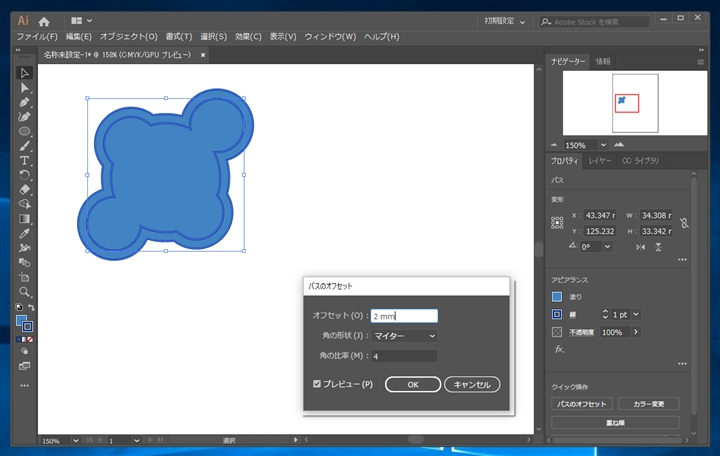
Task: Click 塗り fill swatch in Appearance
Action: click(557, 297)
